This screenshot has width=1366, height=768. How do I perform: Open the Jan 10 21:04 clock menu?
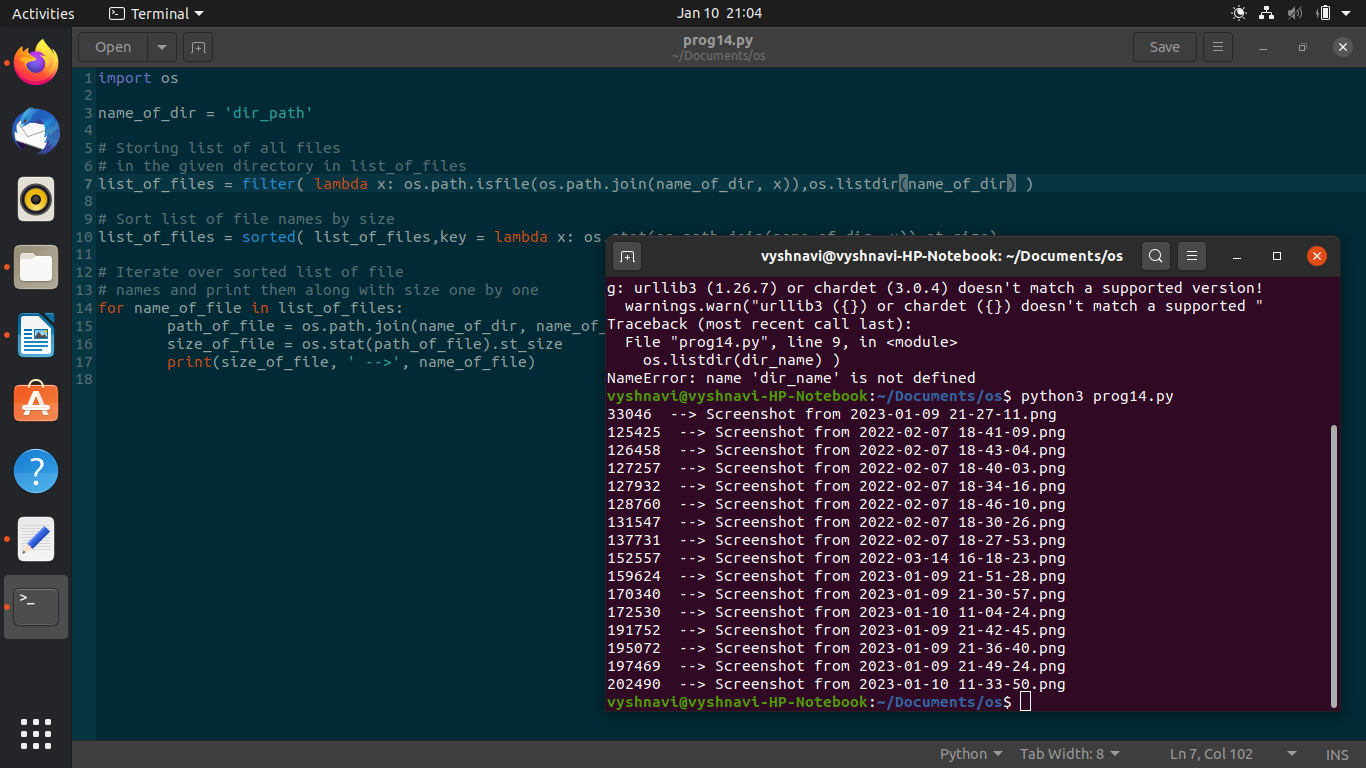[719, 13]
